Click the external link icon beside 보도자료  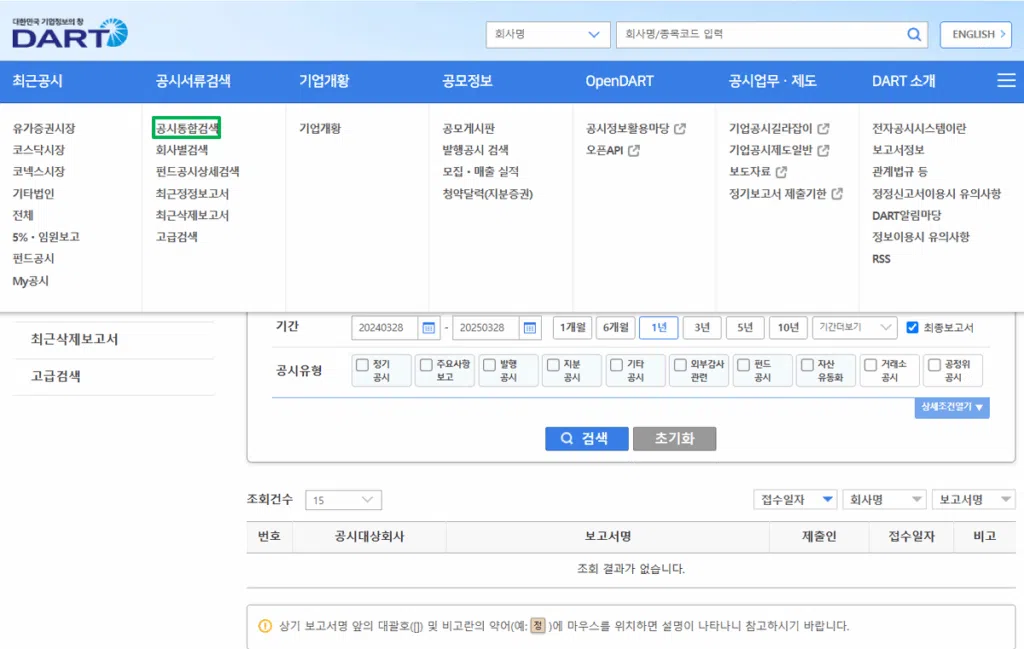coord(782,172)
